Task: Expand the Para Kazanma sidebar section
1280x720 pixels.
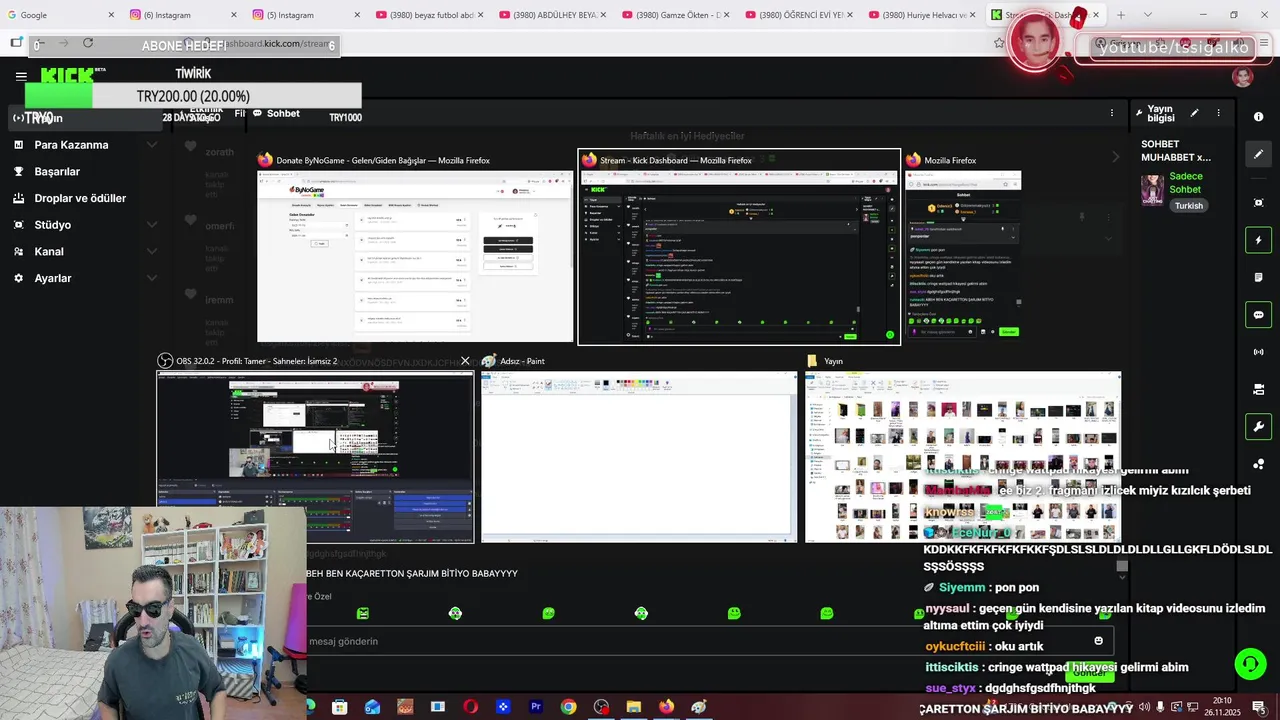Action: pos(152,145)
